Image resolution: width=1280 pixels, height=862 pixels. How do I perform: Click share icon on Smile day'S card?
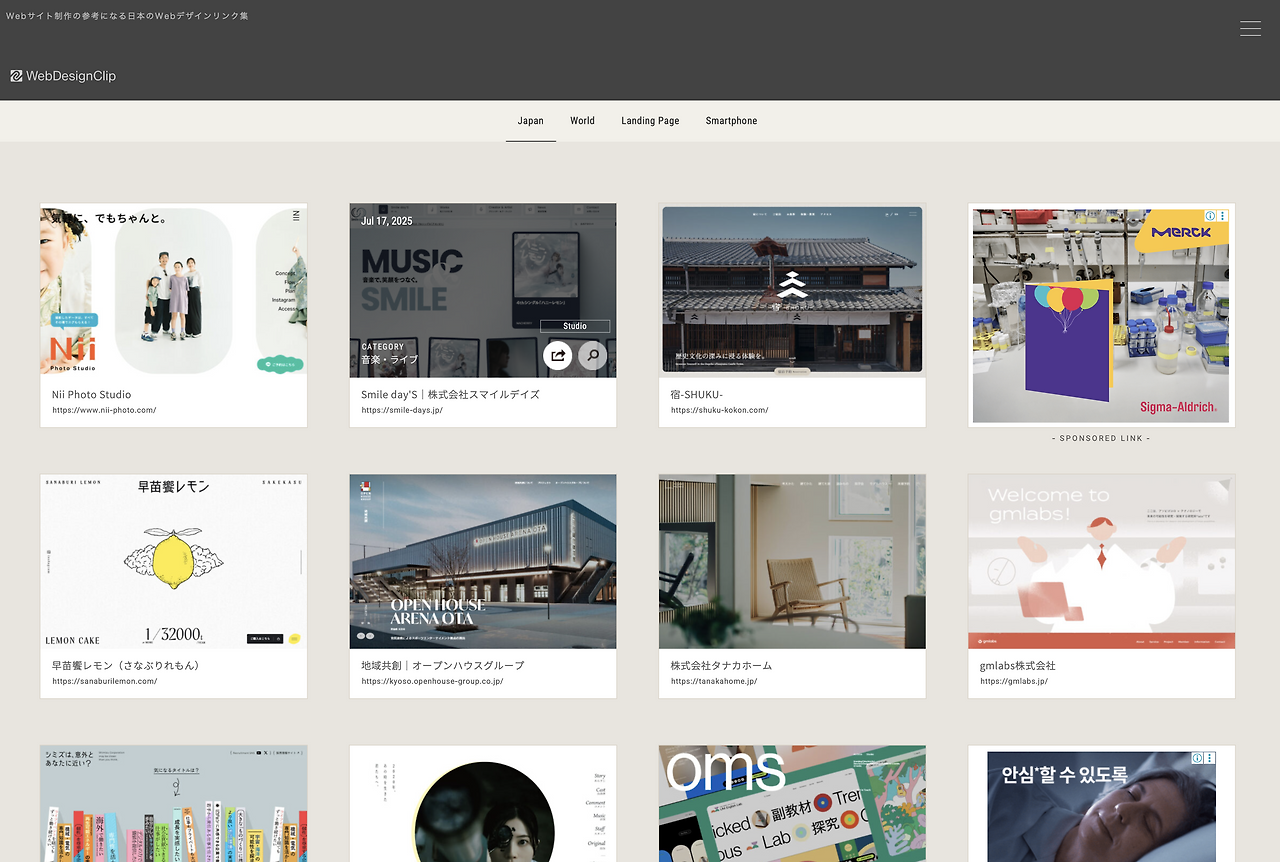click(558, 355)
